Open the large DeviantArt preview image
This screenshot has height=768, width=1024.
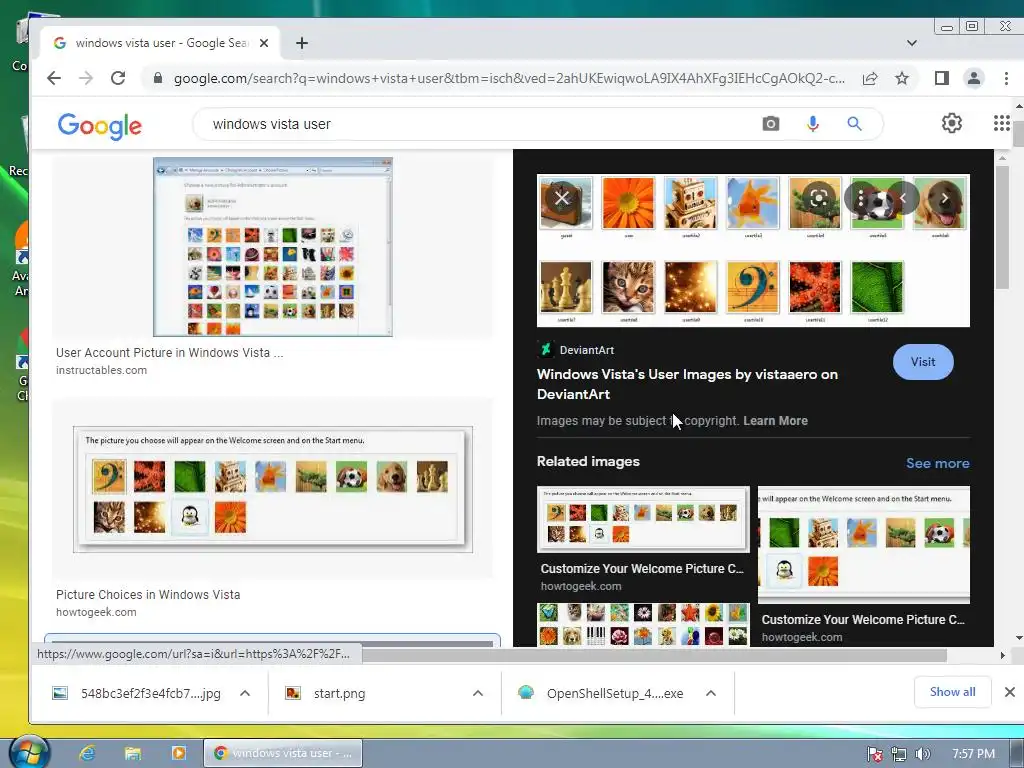click(753, 250)
